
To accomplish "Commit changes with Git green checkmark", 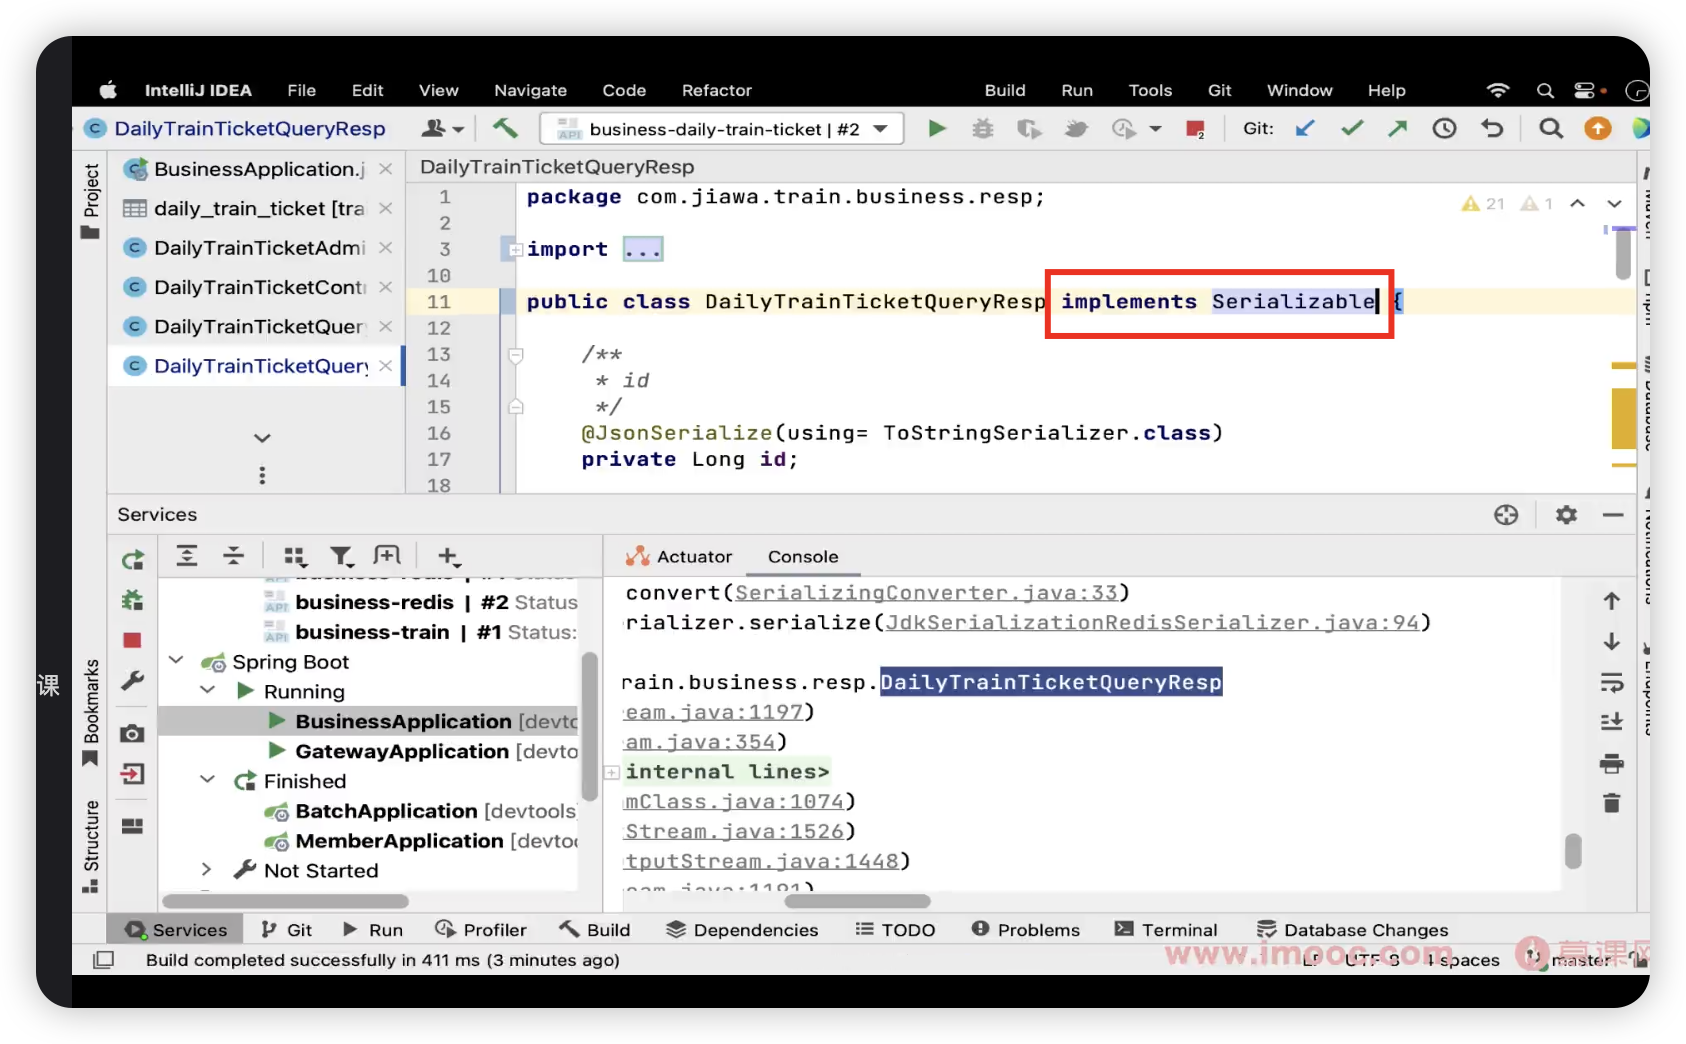I will (x=1352, y=128).
